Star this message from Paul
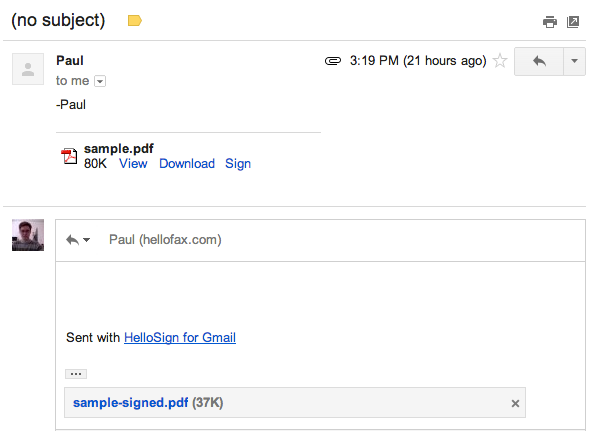The image size is (600, 431). click(500, 61)
